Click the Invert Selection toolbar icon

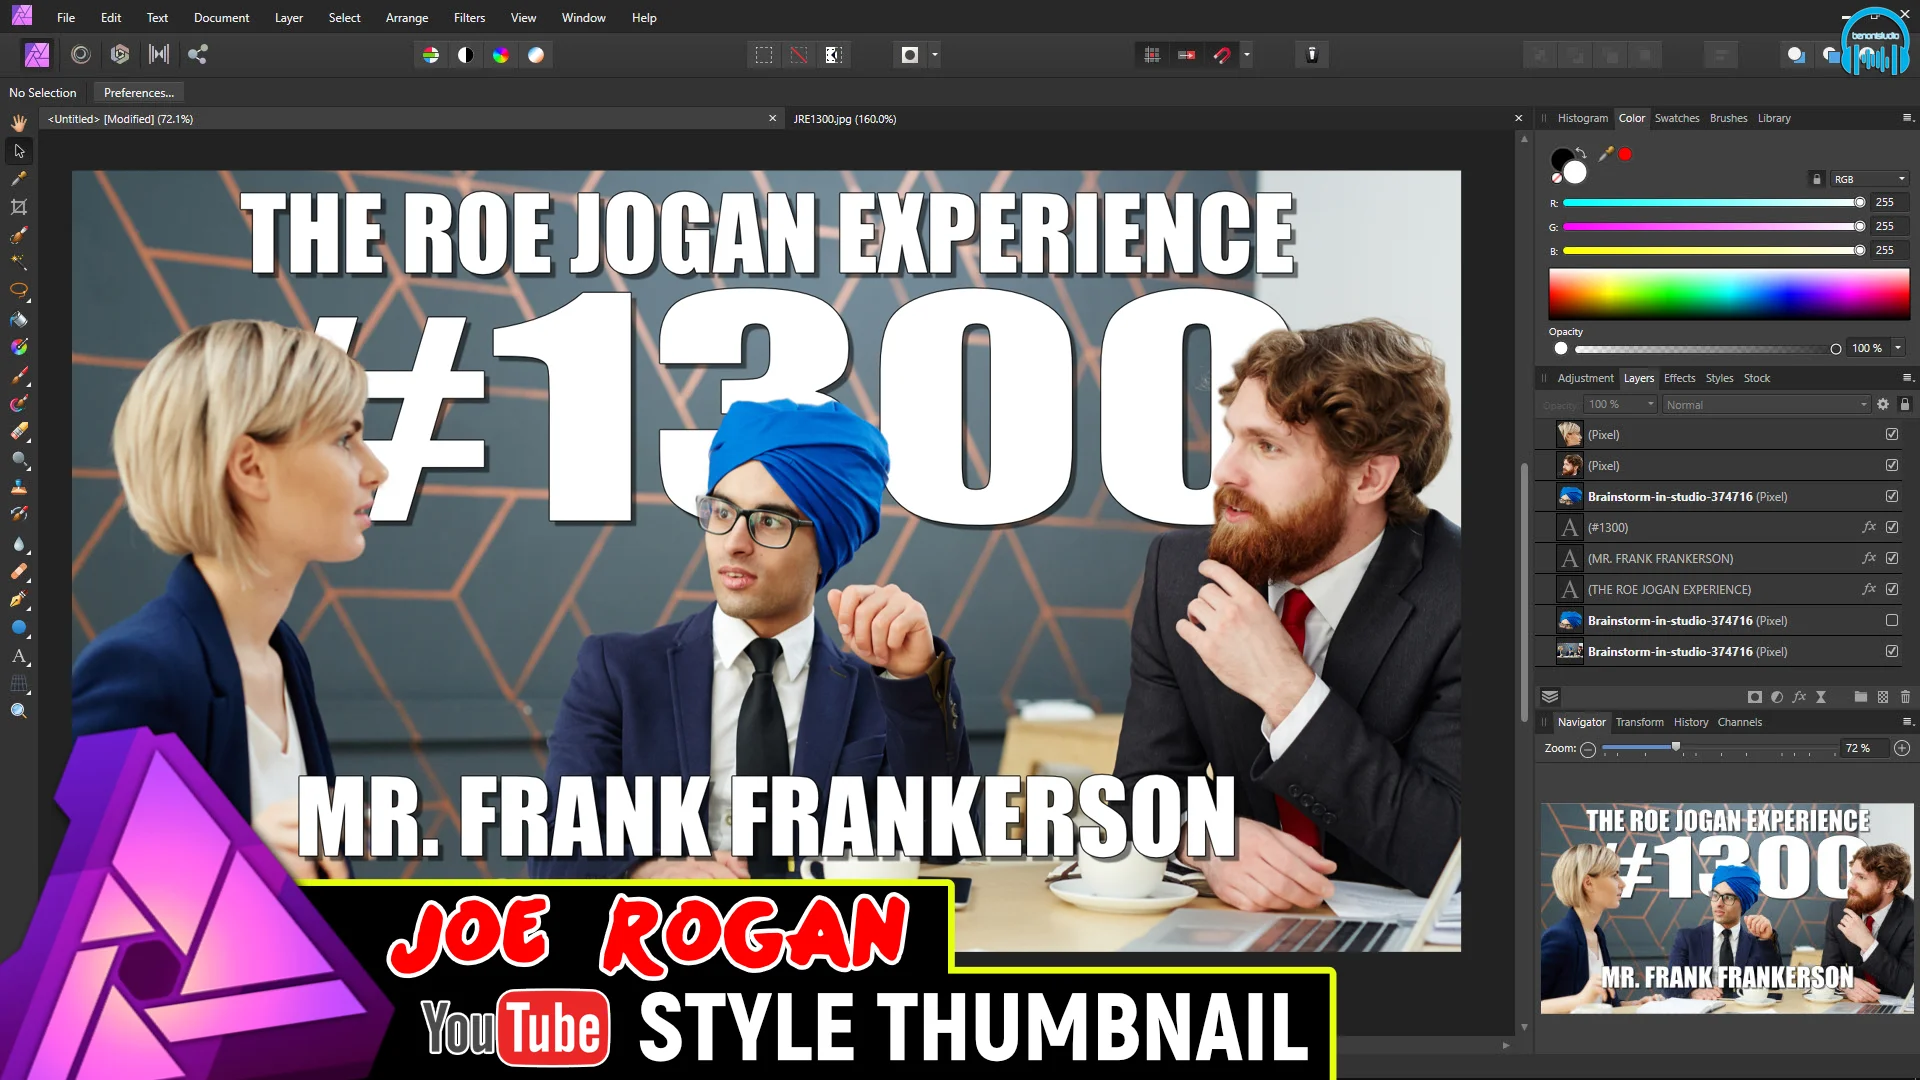pyautogui.click(x=834, y=55)
